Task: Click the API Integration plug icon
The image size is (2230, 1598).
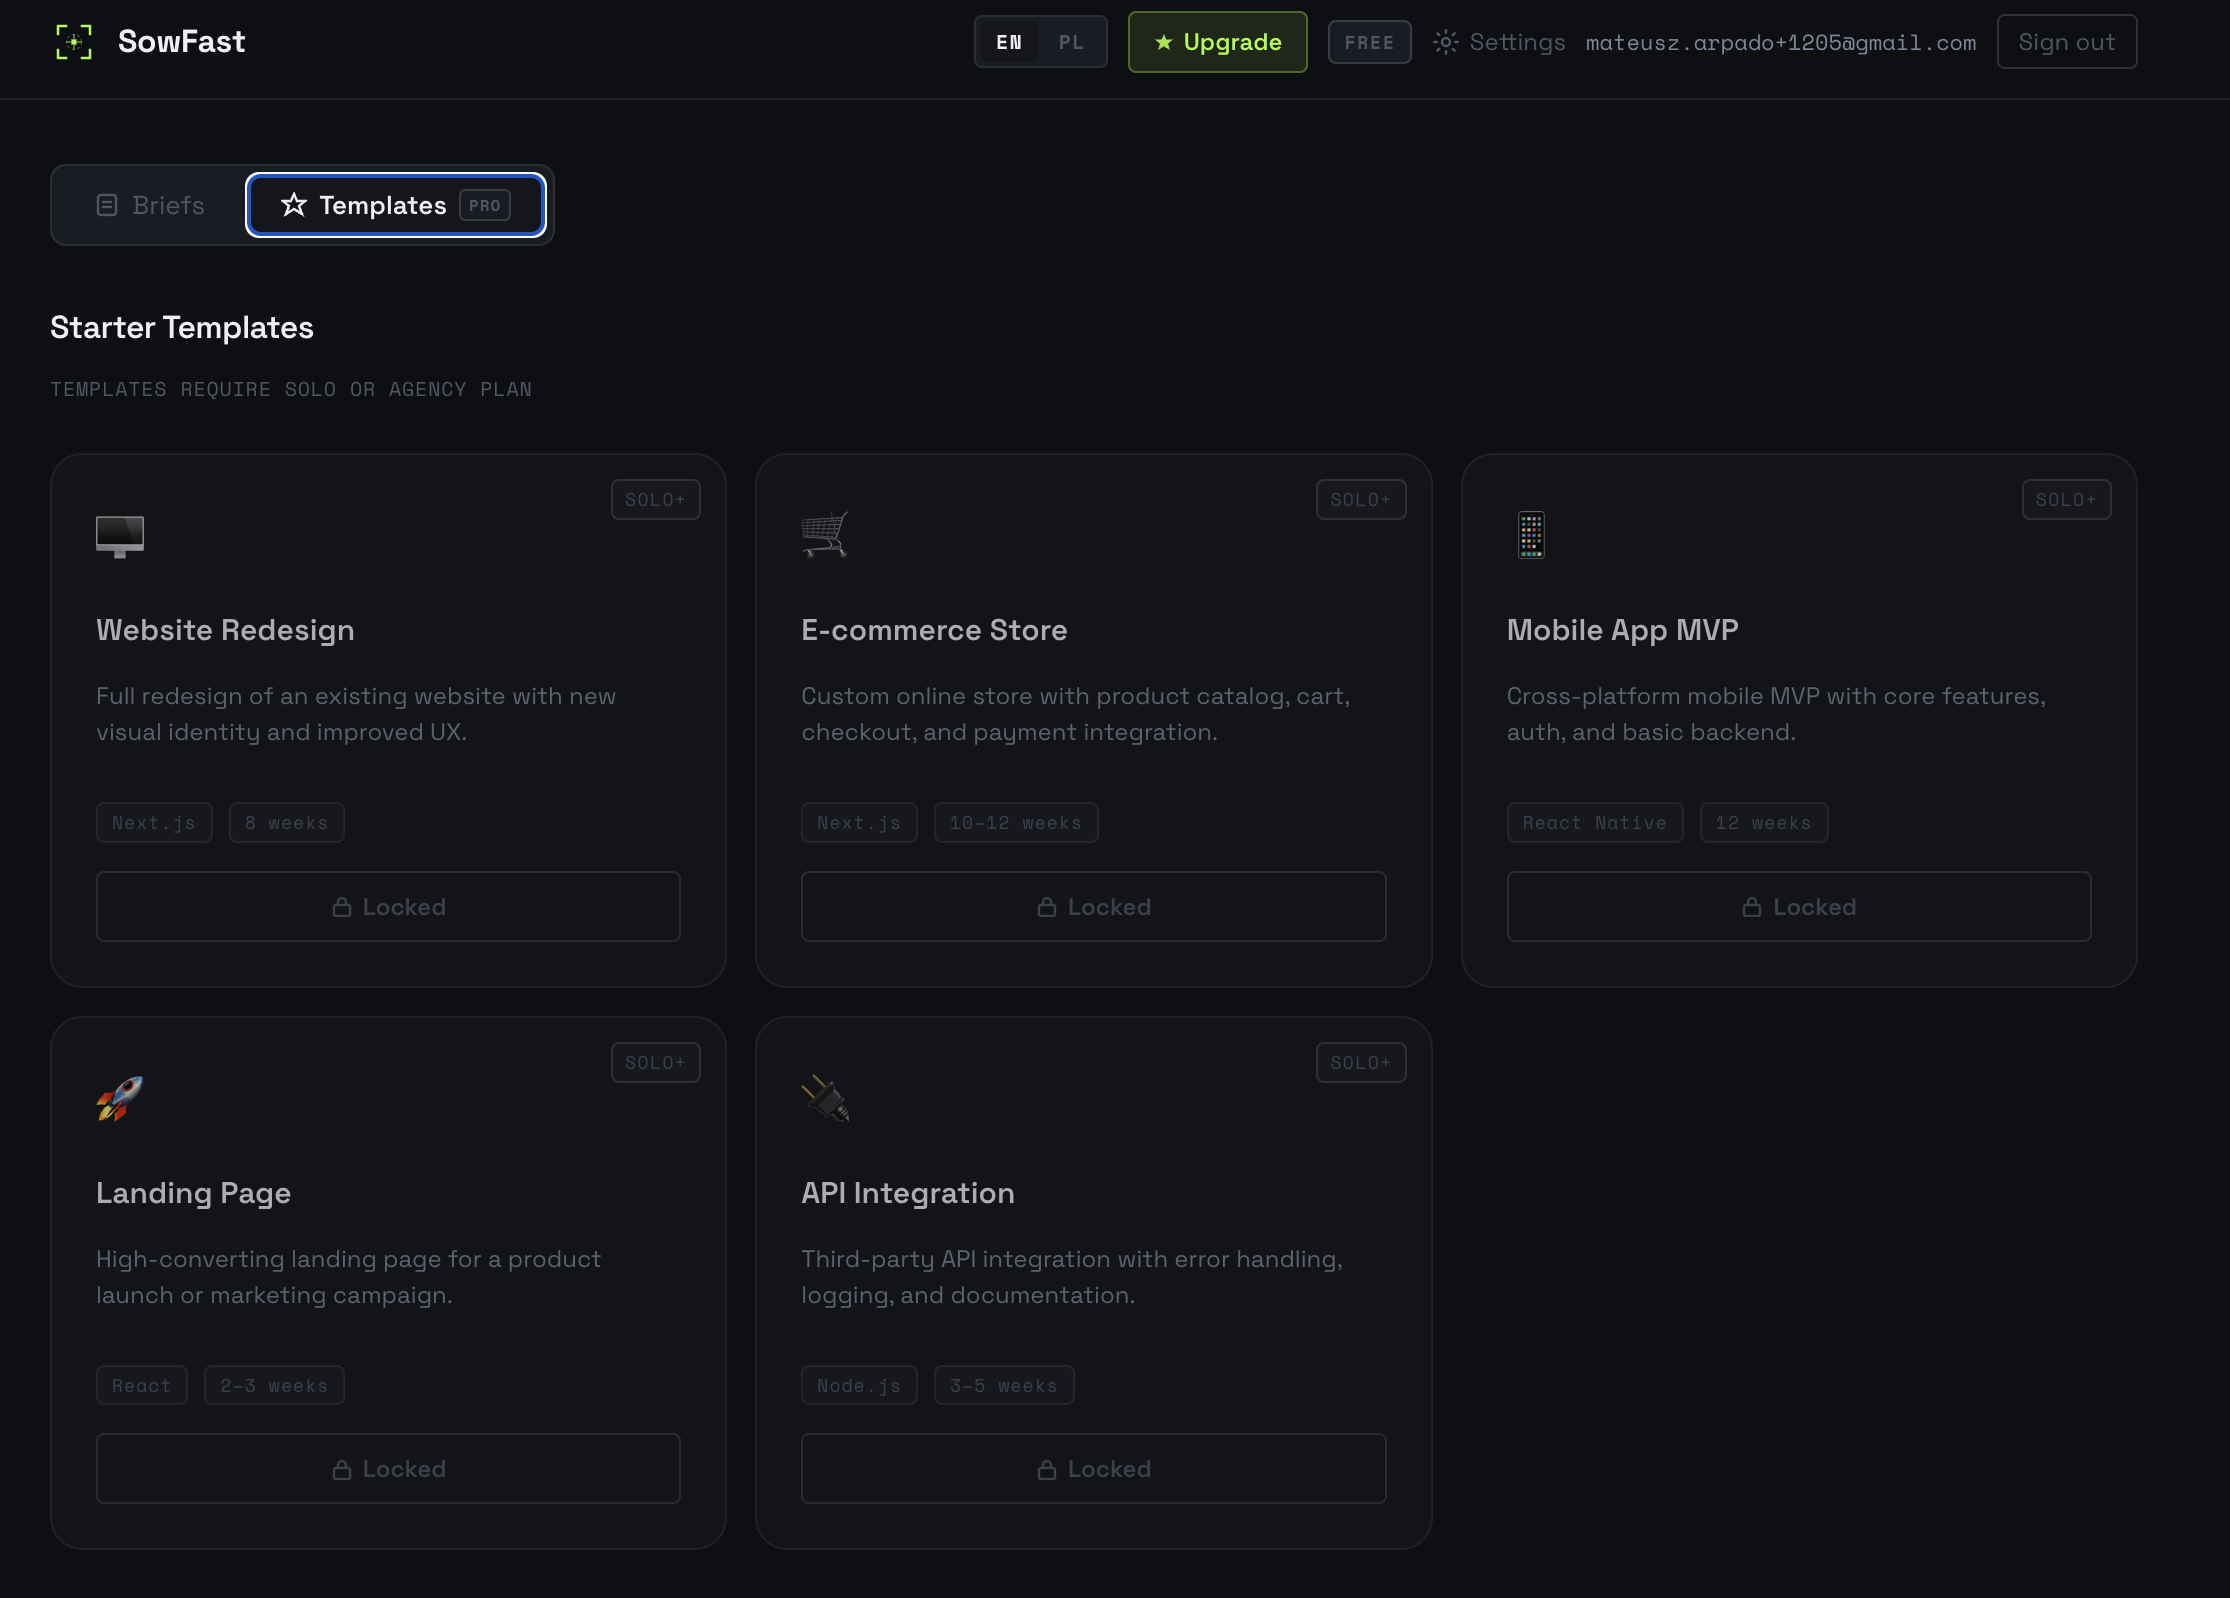Action: pos(825,1098)
